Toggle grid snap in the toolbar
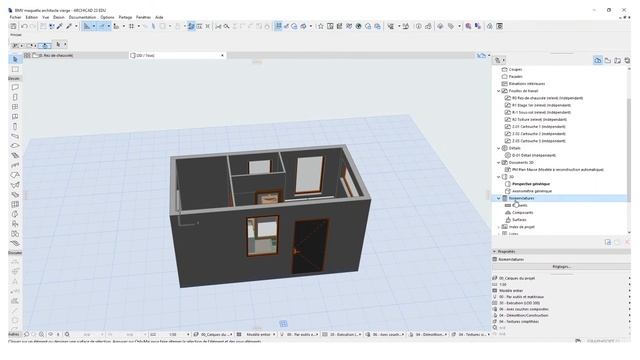The width and height of the screenshot is (640, 360). [x=131, y=26]
